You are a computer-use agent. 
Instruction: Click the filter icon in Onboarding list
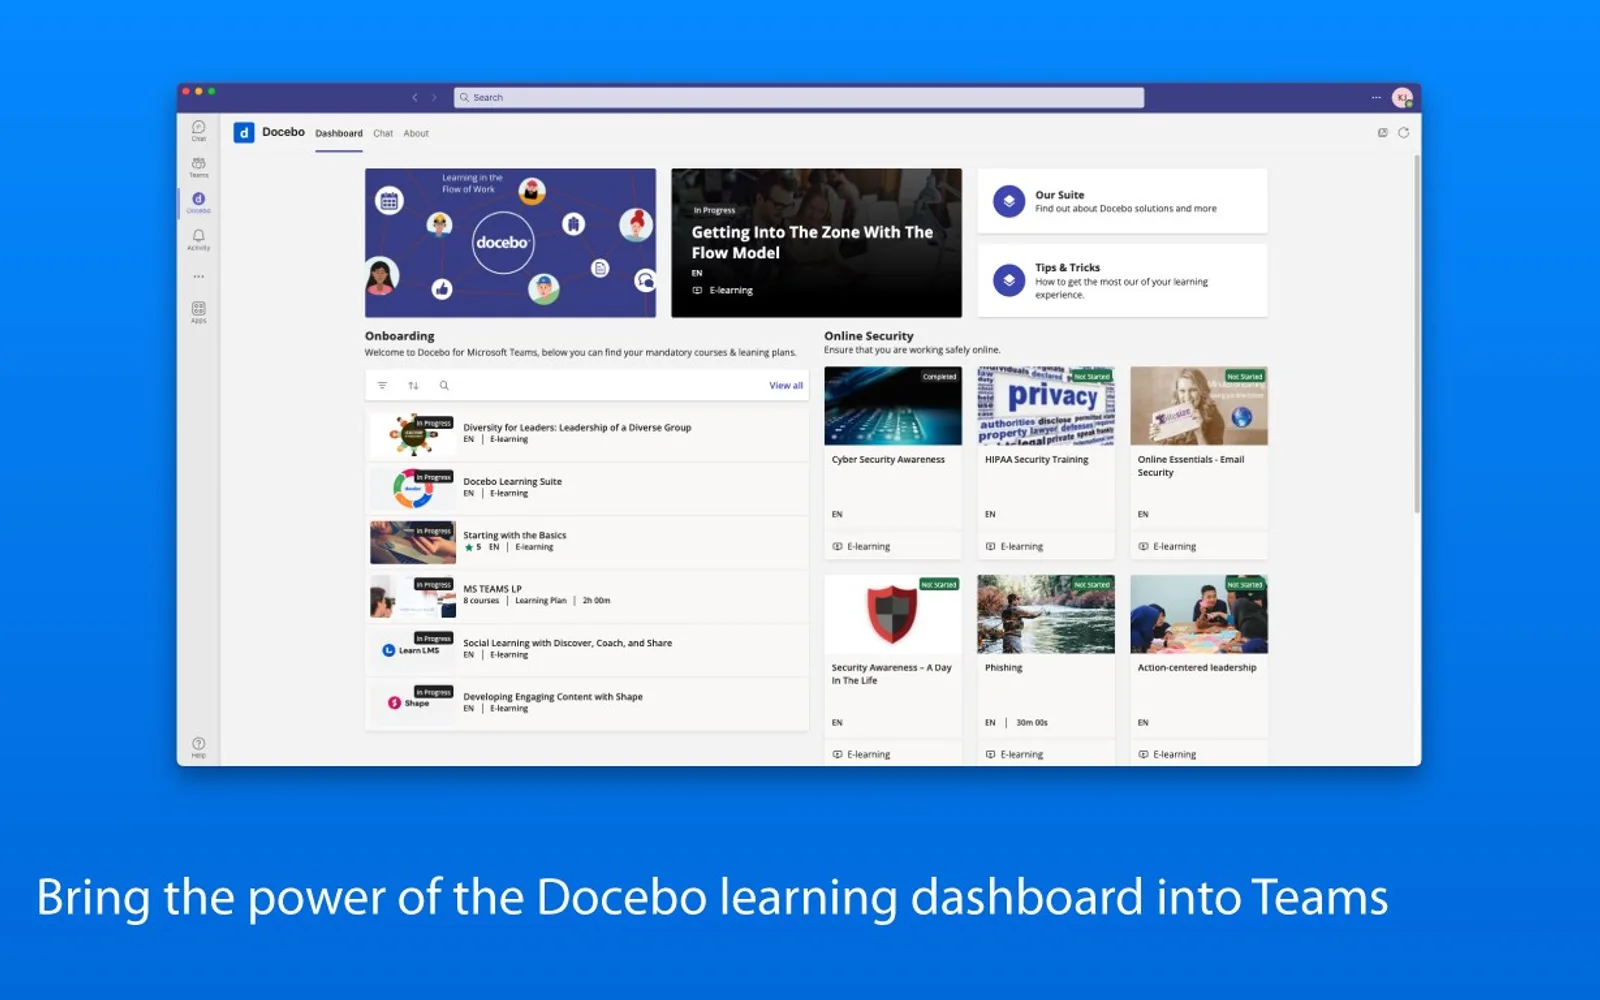[x=382, y=385]
